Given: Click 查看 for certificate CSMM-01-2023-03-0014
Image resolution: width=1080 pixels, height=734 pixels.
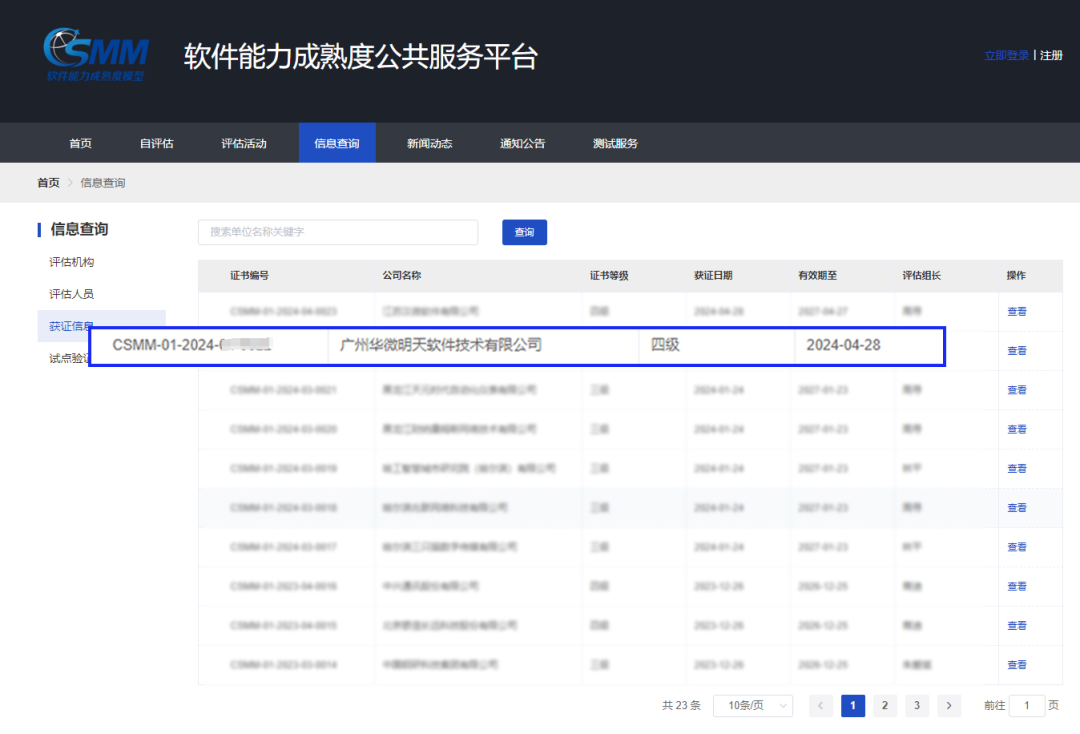Looking at the screenshot, I should click(x=1017, y=664).
